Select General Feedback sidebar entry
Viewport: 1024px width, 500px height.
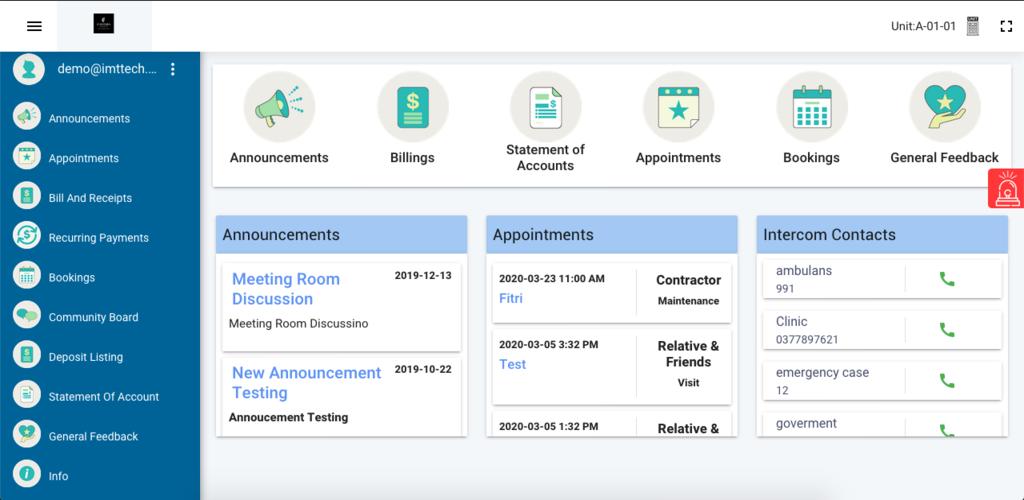click(93, 437)
